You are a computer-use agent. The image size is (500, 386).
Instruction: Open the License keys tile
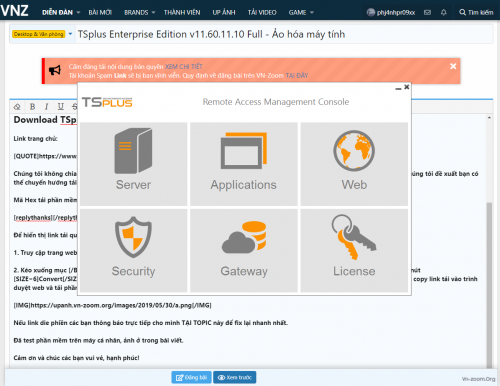click(354, 251)
